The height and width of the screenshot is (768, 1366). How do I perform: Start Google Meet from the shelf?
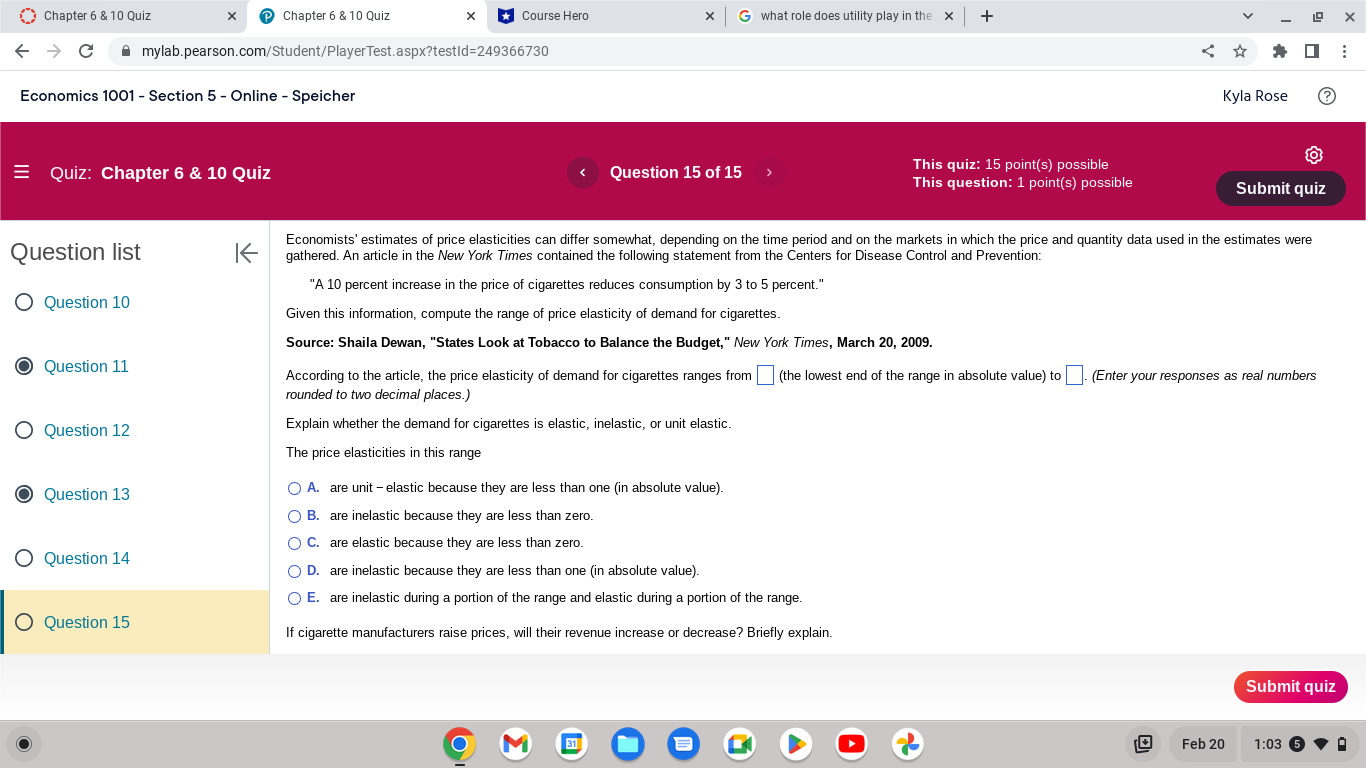click(x=739, y=744)
